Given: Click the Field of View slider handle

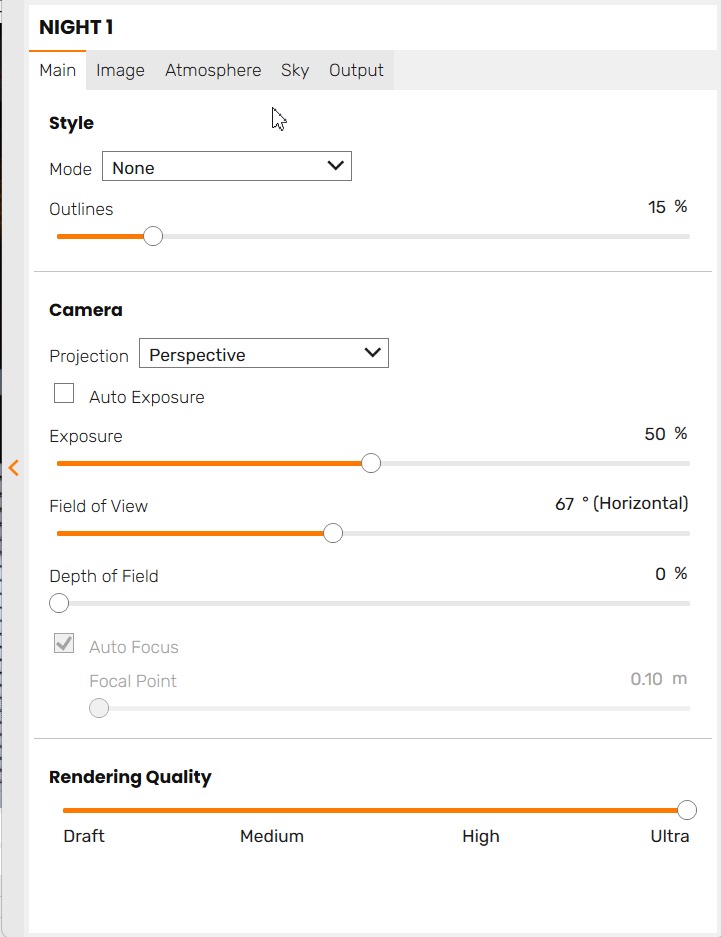Looking at the screenshot, I should click(333, 534).
